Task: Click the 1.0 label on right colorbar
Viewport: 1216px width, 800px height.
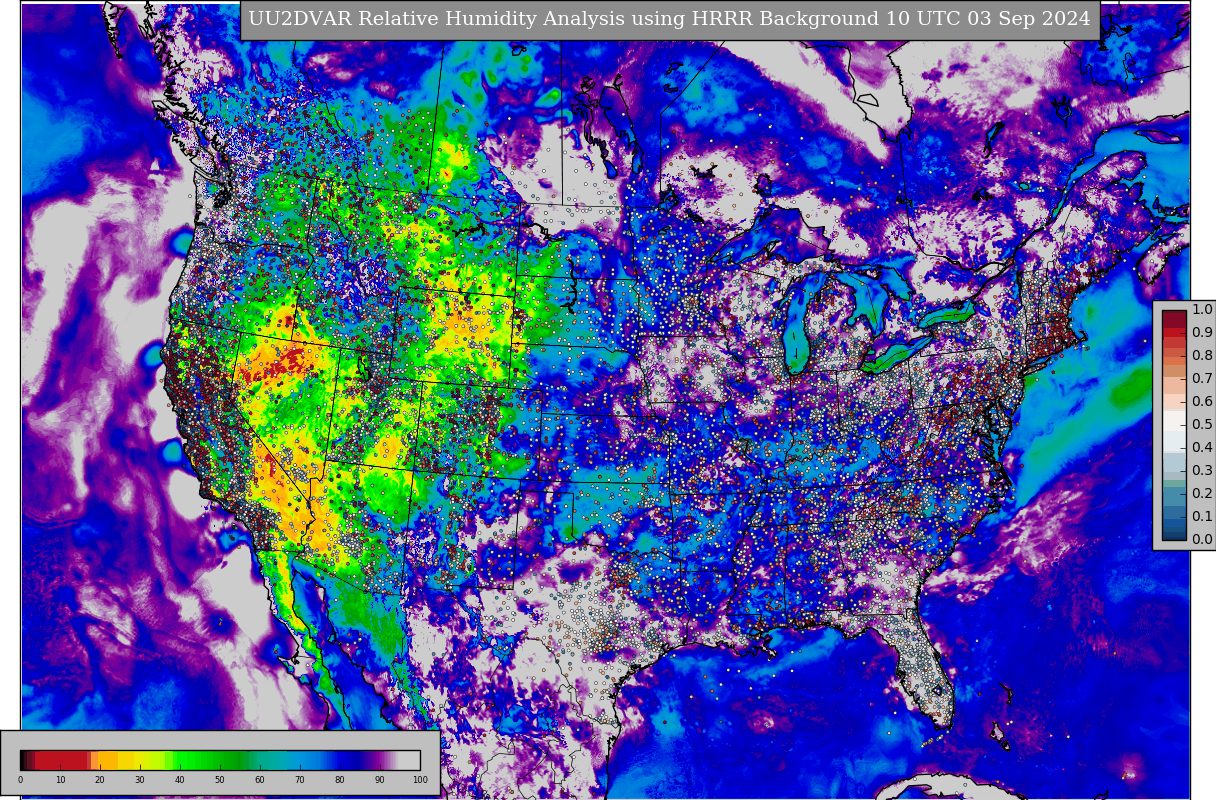Action: (1202, 310)
